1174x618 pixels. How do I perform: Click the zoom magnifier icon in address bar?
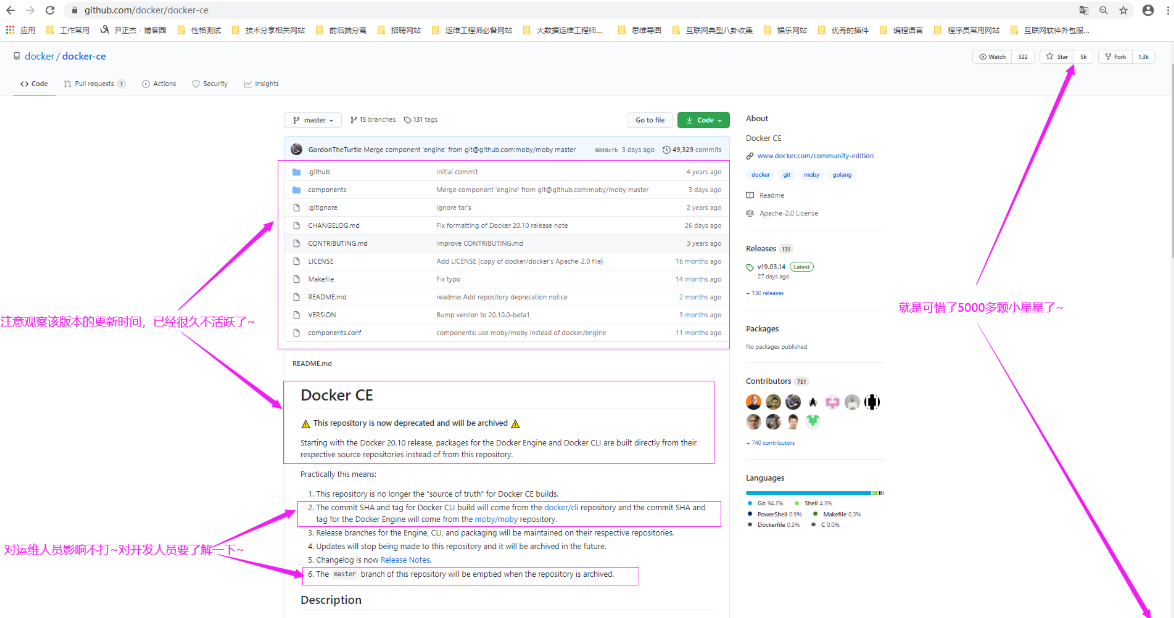pyautogui.click(x=1104, y=10)
